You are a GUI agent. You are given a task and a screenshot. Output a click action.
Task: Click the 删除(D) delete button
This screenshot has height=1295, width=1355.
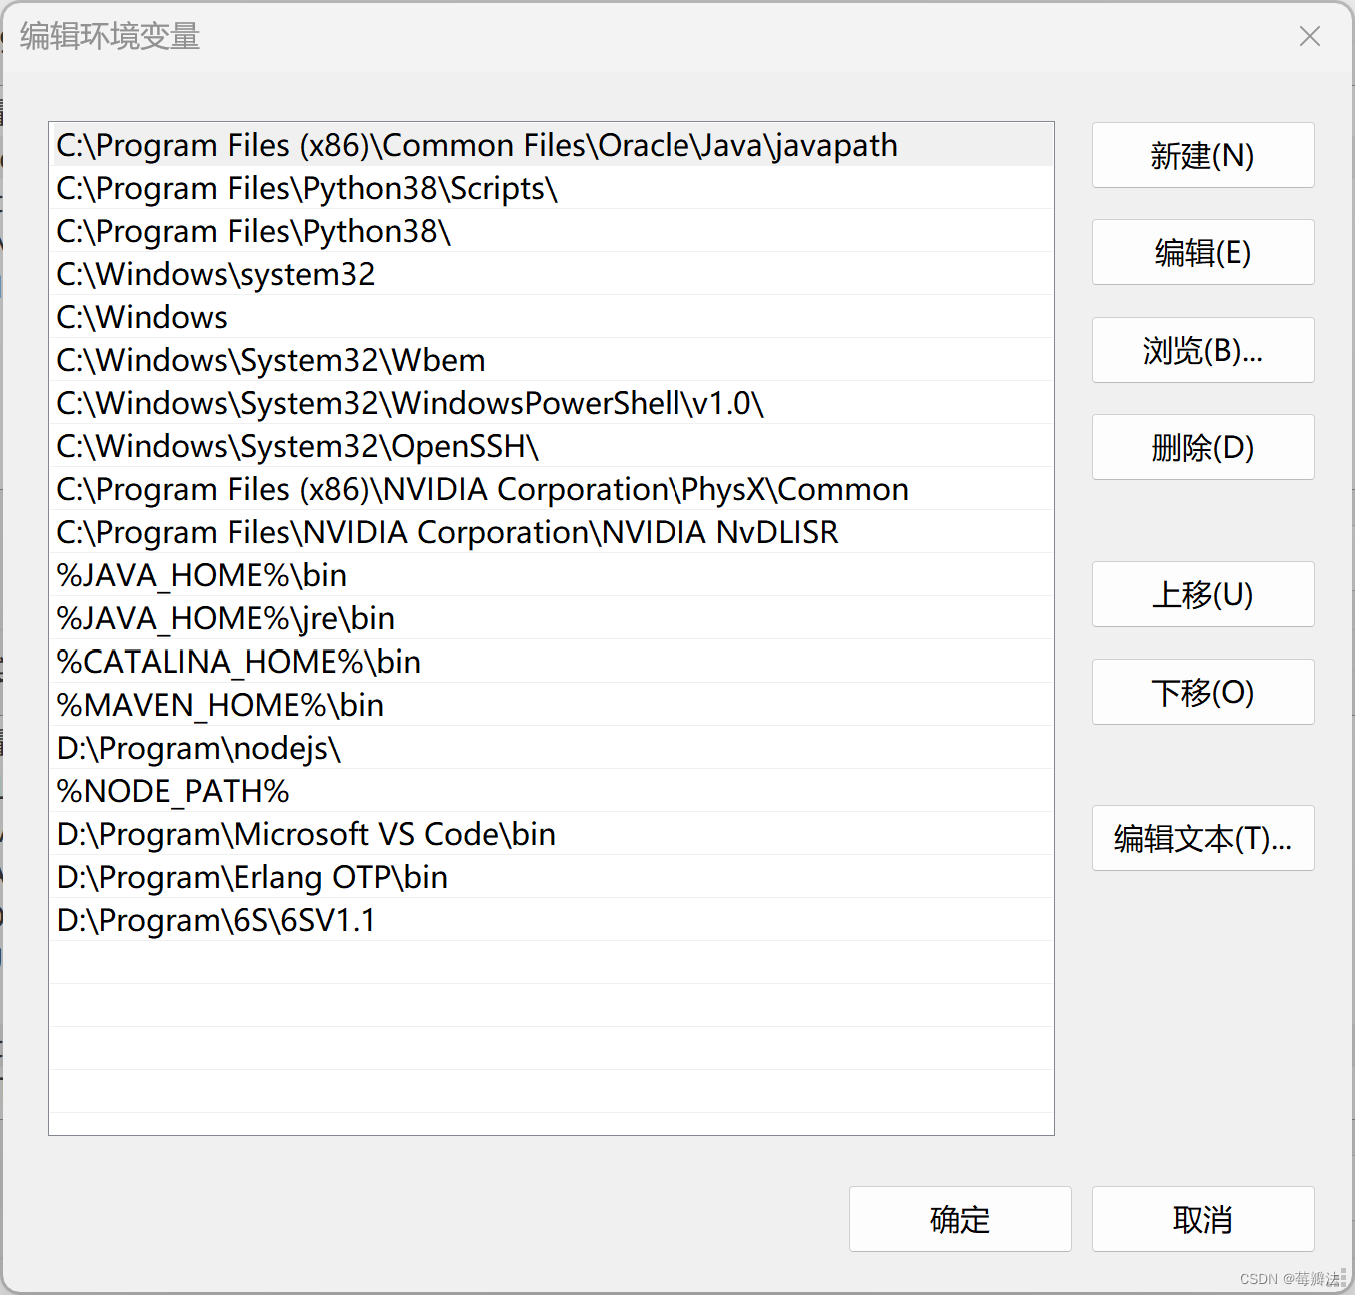point(1202,447)
